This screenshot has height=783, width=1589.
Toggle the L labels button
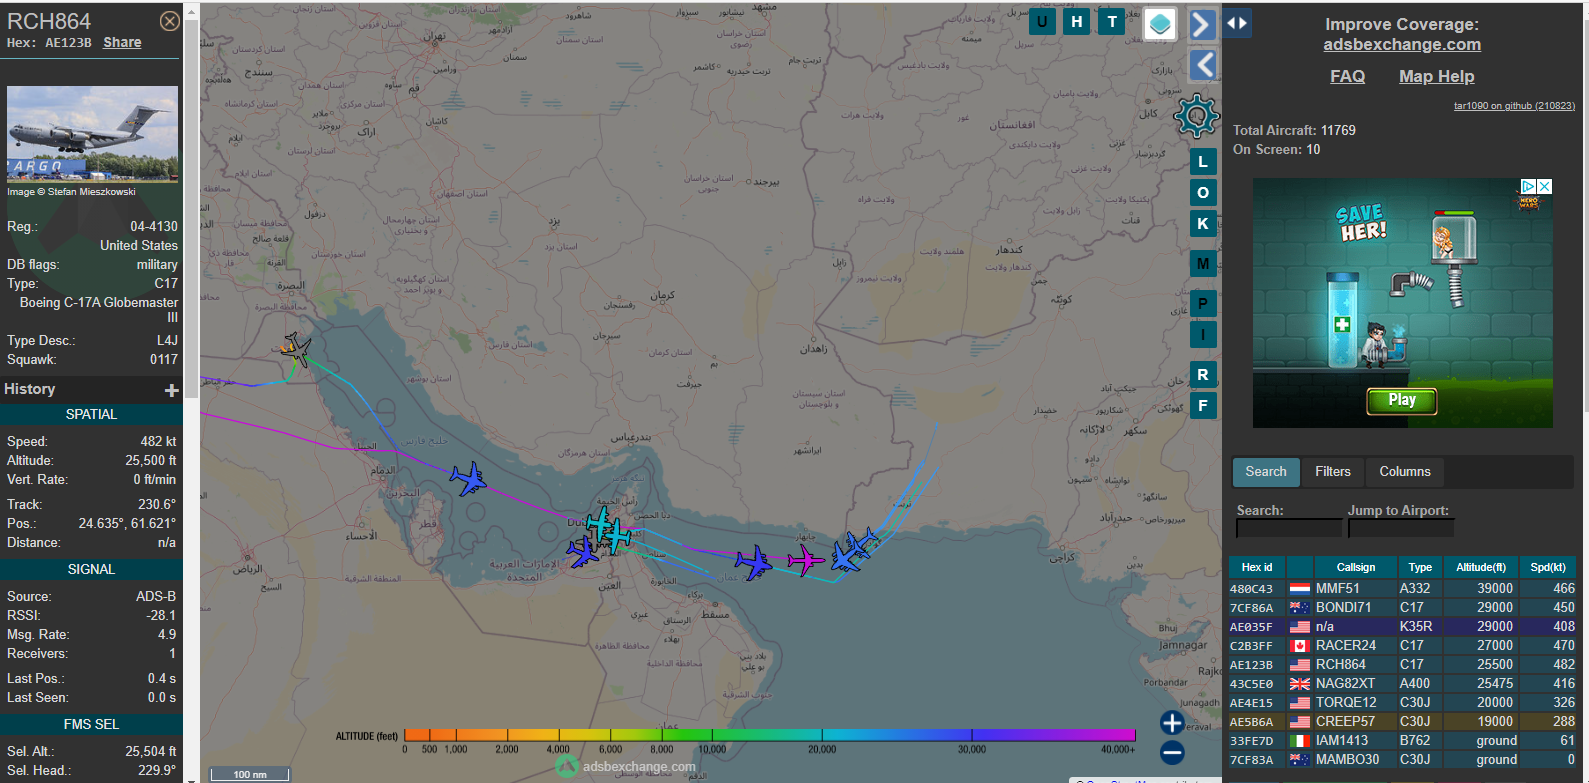point(1203,161)
